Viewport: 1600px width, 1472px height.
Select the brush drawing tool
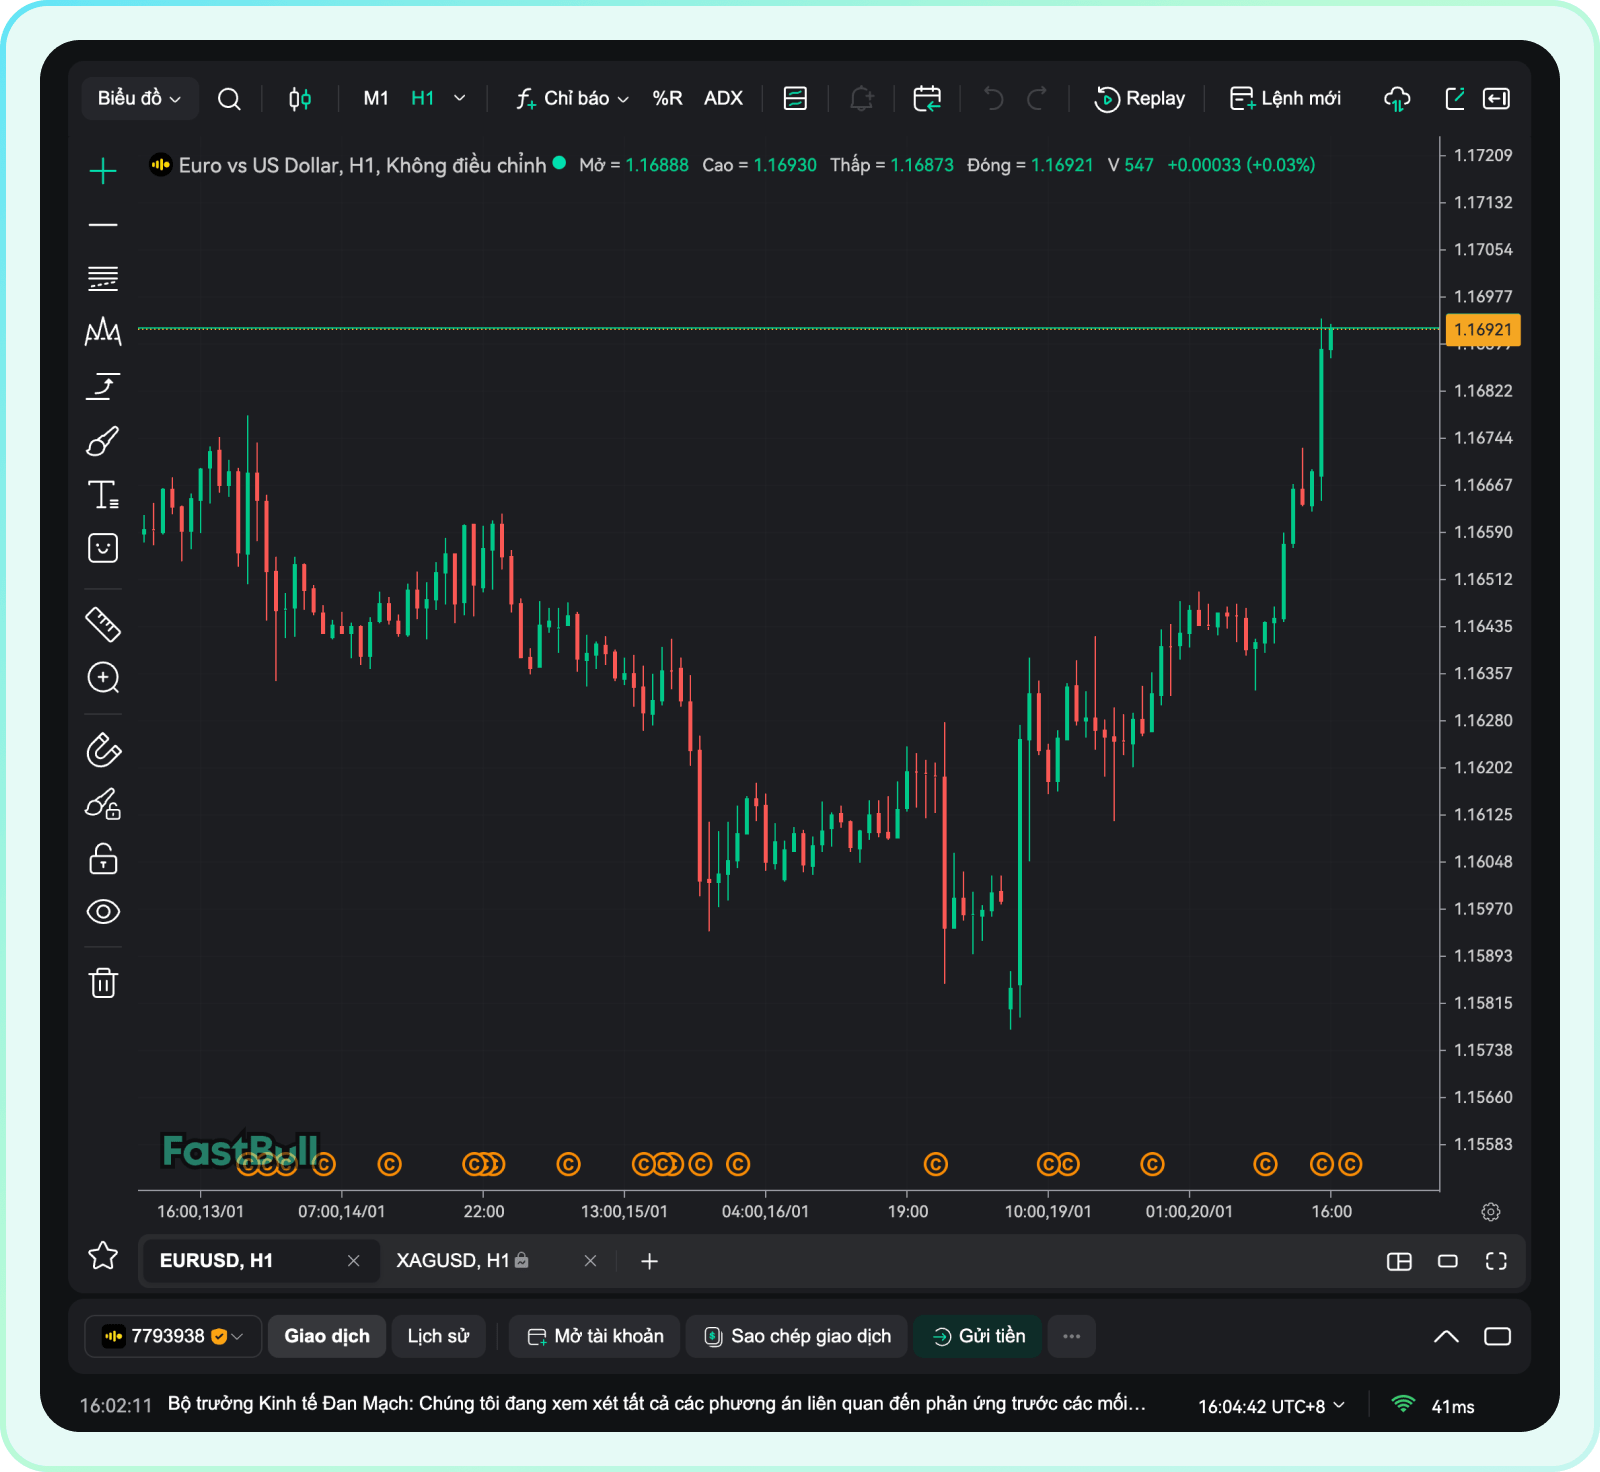[103, 441]
